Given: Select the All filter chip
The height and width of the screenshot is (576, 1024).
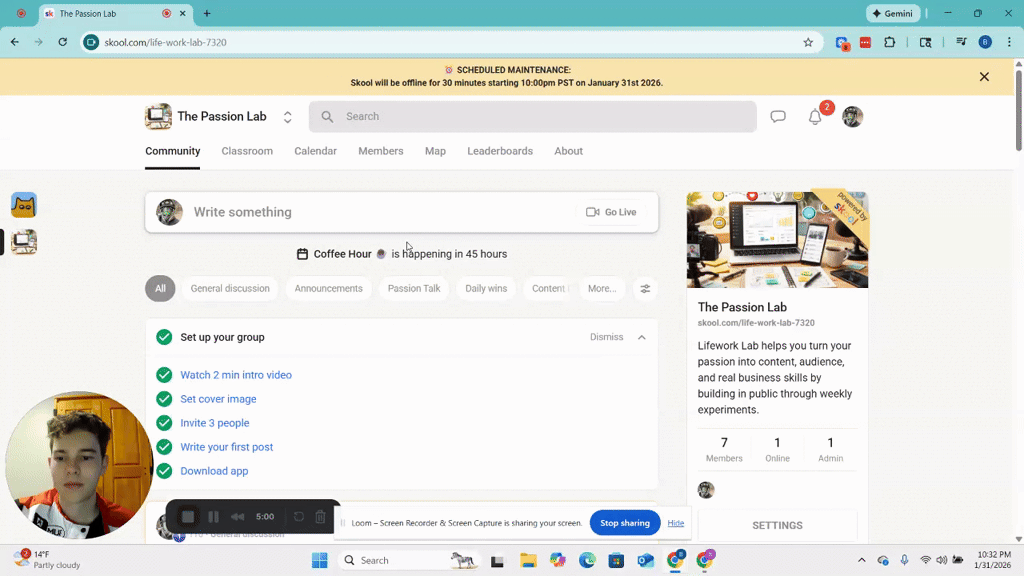Looking at the screenshot, I should pyautogui.click(x=160, y=289).
